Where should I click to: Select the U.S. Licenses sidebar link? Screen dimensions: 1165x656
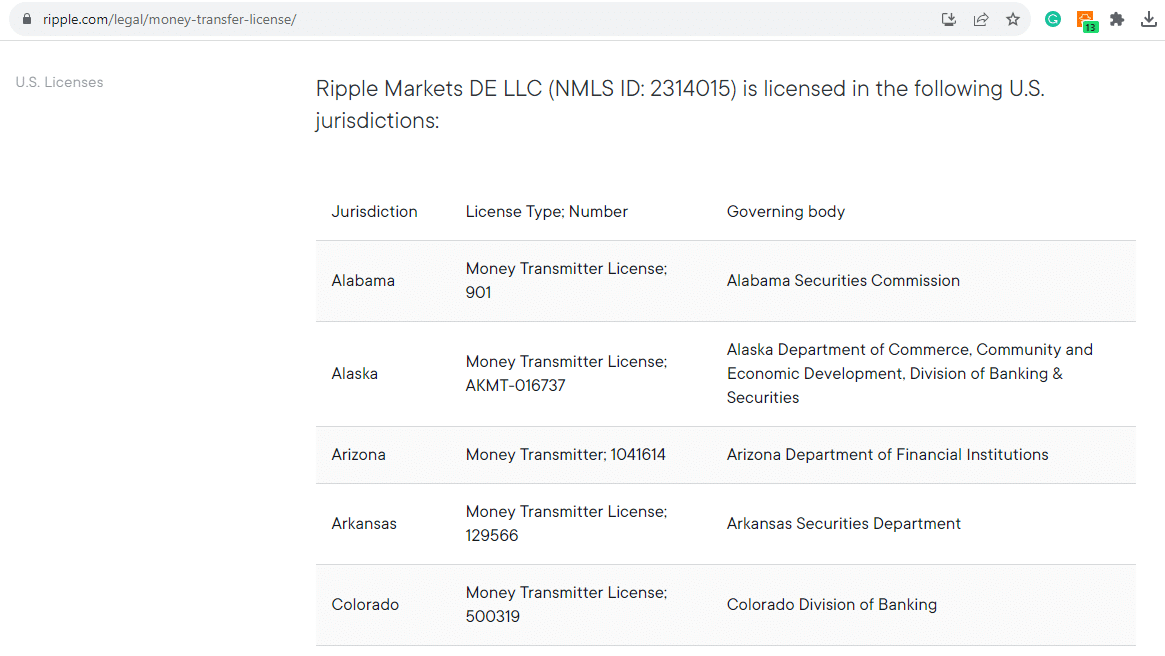(x=59, y=82)
